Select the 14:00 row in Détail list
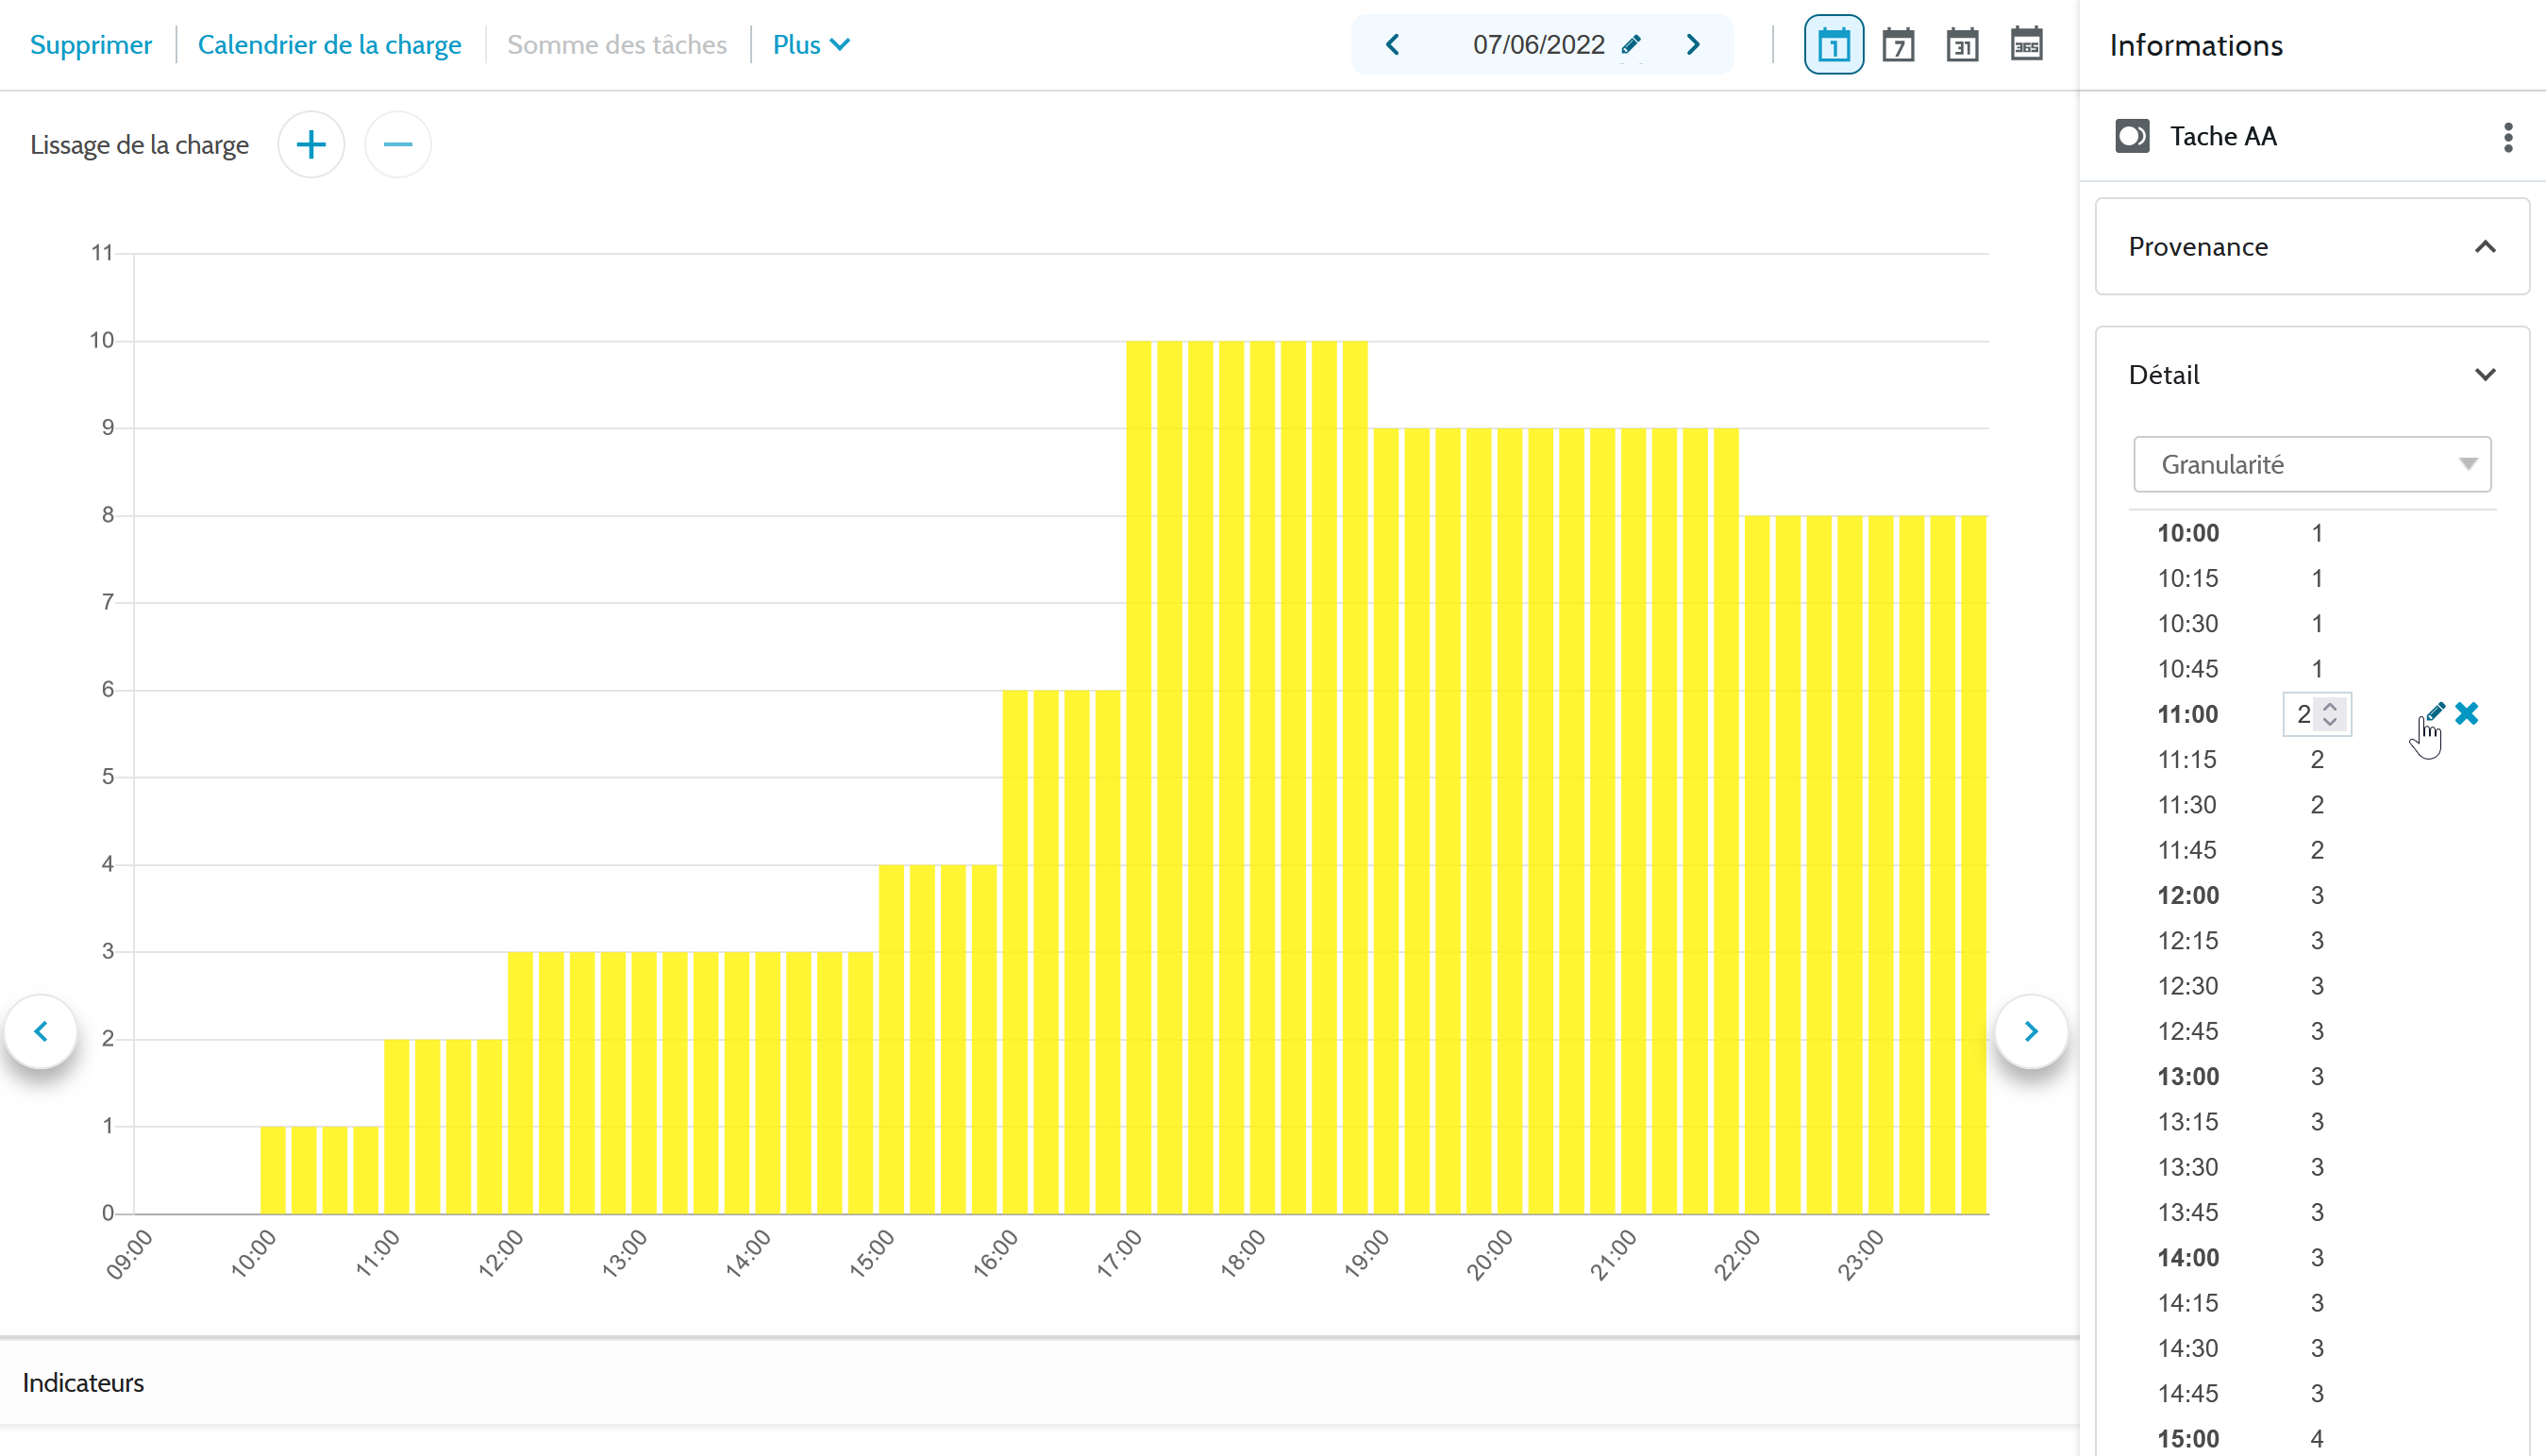Viewport: 2546px width, 1456px height. [x=2312, y=1257]
